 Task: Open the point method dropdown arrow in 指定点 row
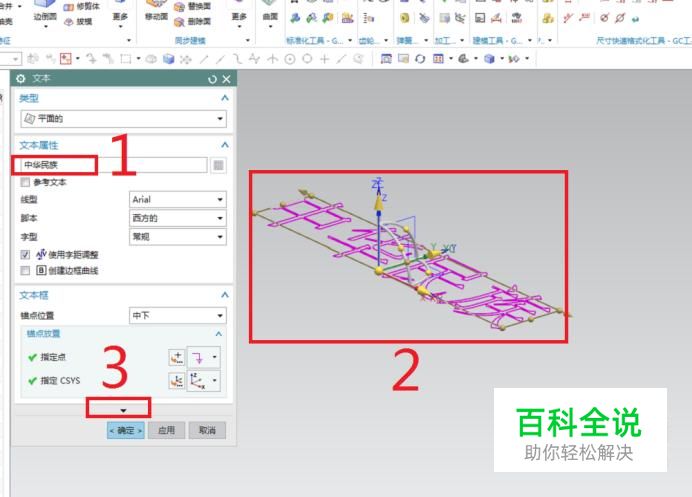click(214, 357)
